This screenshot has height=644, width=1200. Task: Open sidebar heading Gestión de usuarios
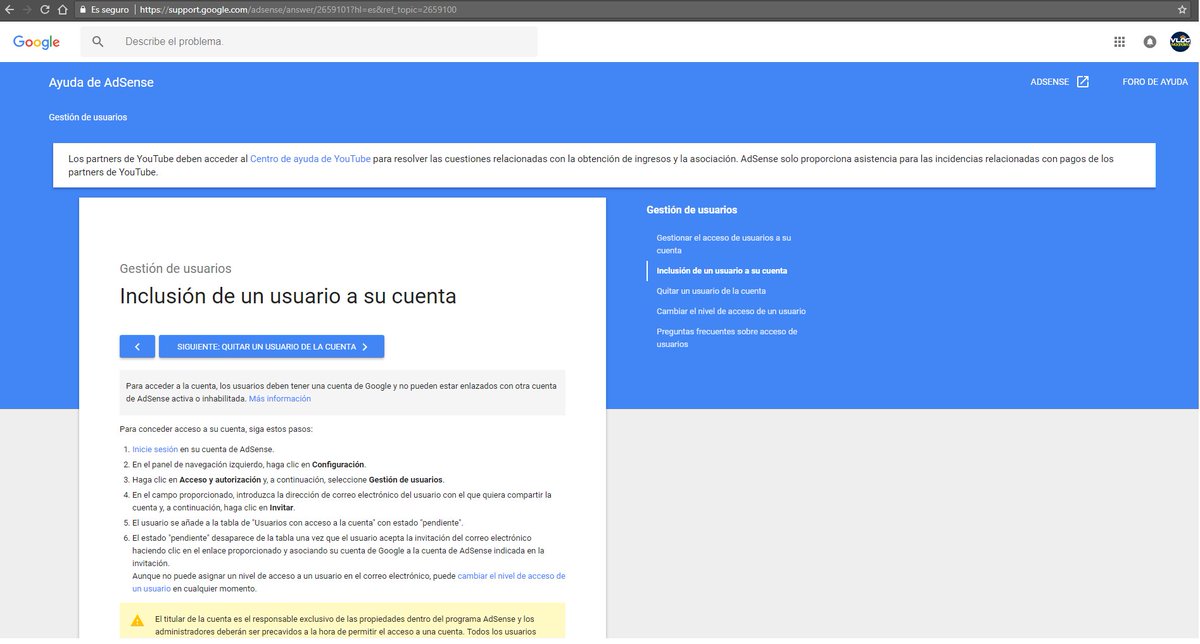[x=692, y=210]
